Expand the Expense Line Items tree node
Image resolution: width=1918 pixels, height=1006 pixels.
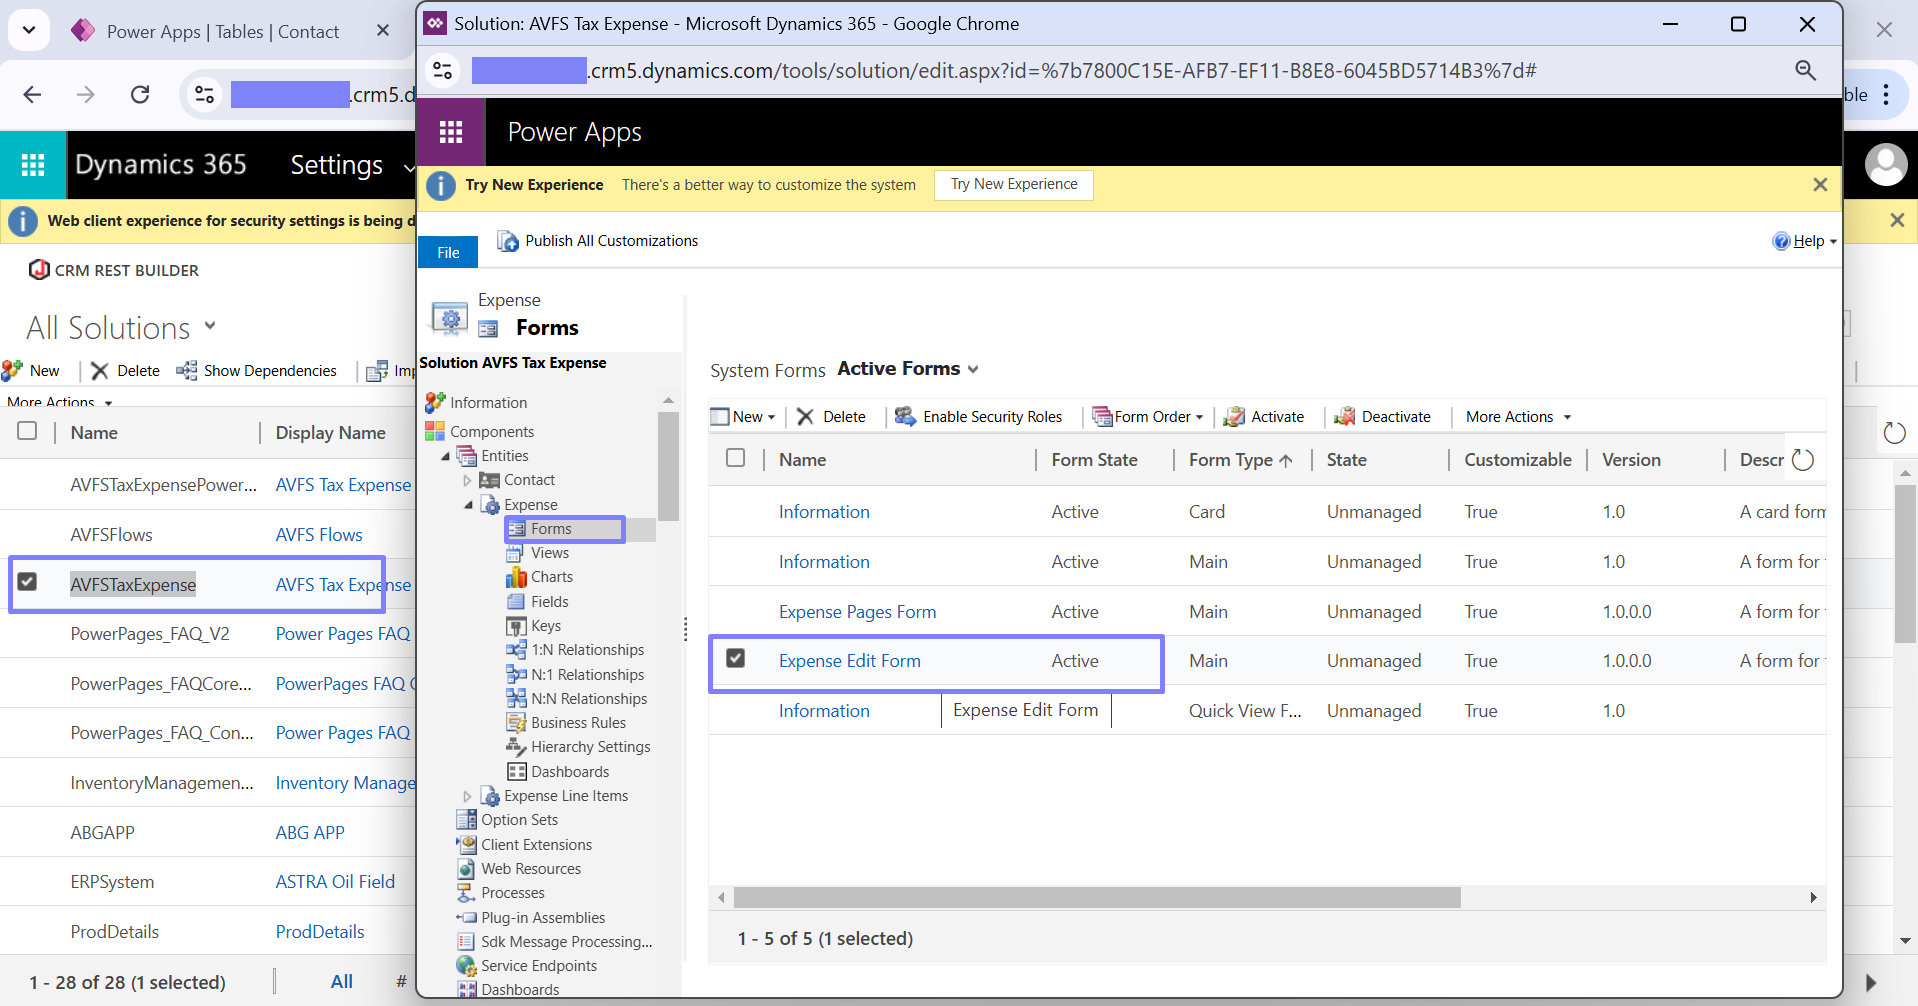(467, 796)
